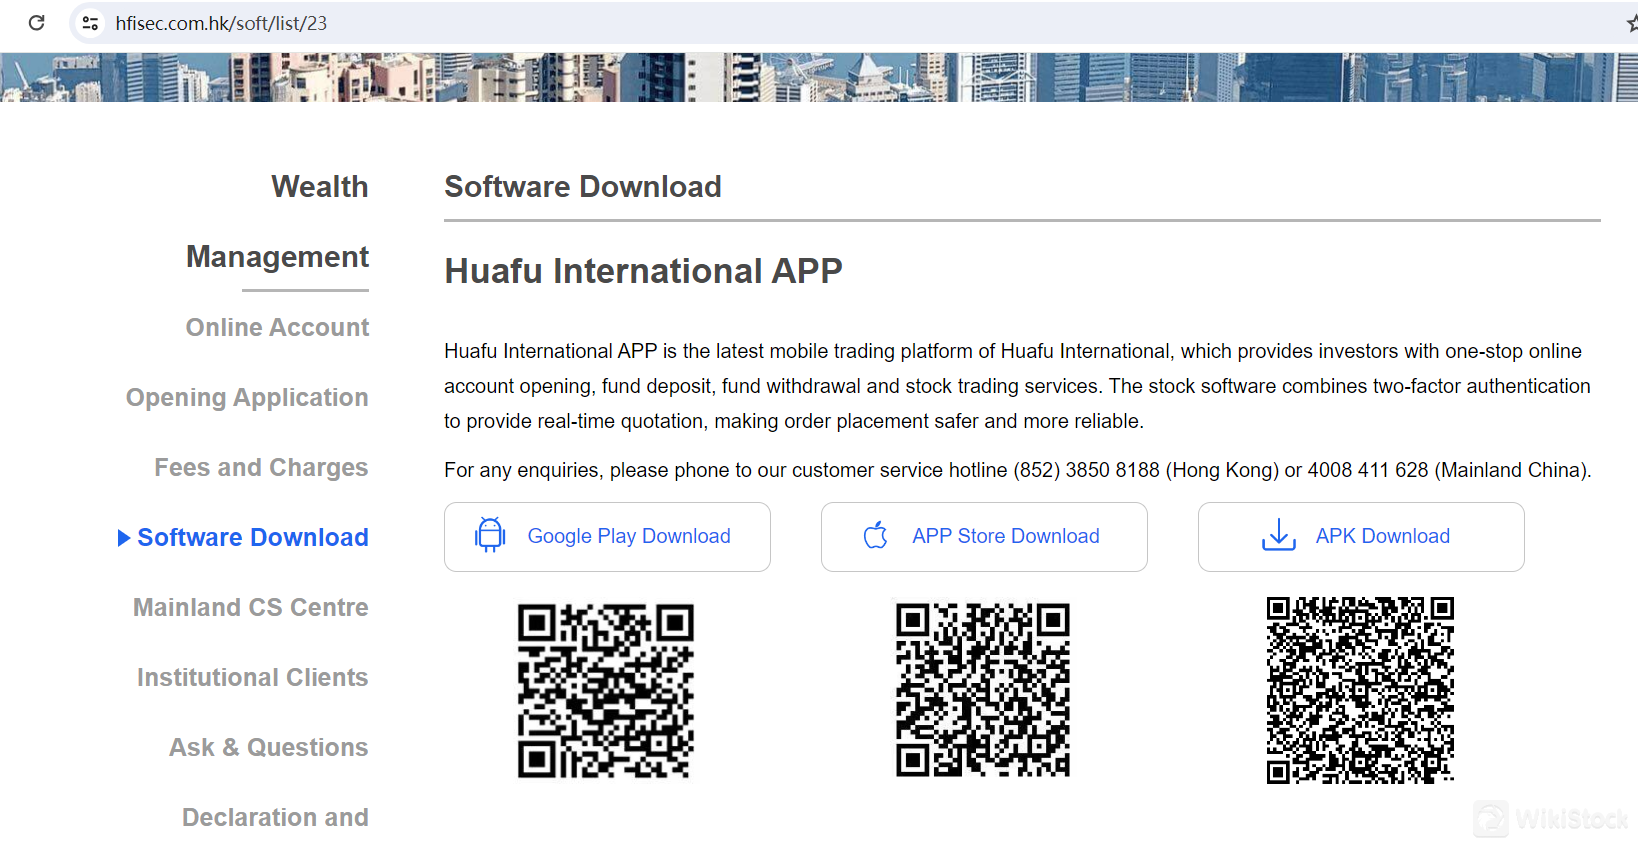Screen dimensions: 1638x854
Task: Bookmark this page with the star icon
Action: [1631, 23]
